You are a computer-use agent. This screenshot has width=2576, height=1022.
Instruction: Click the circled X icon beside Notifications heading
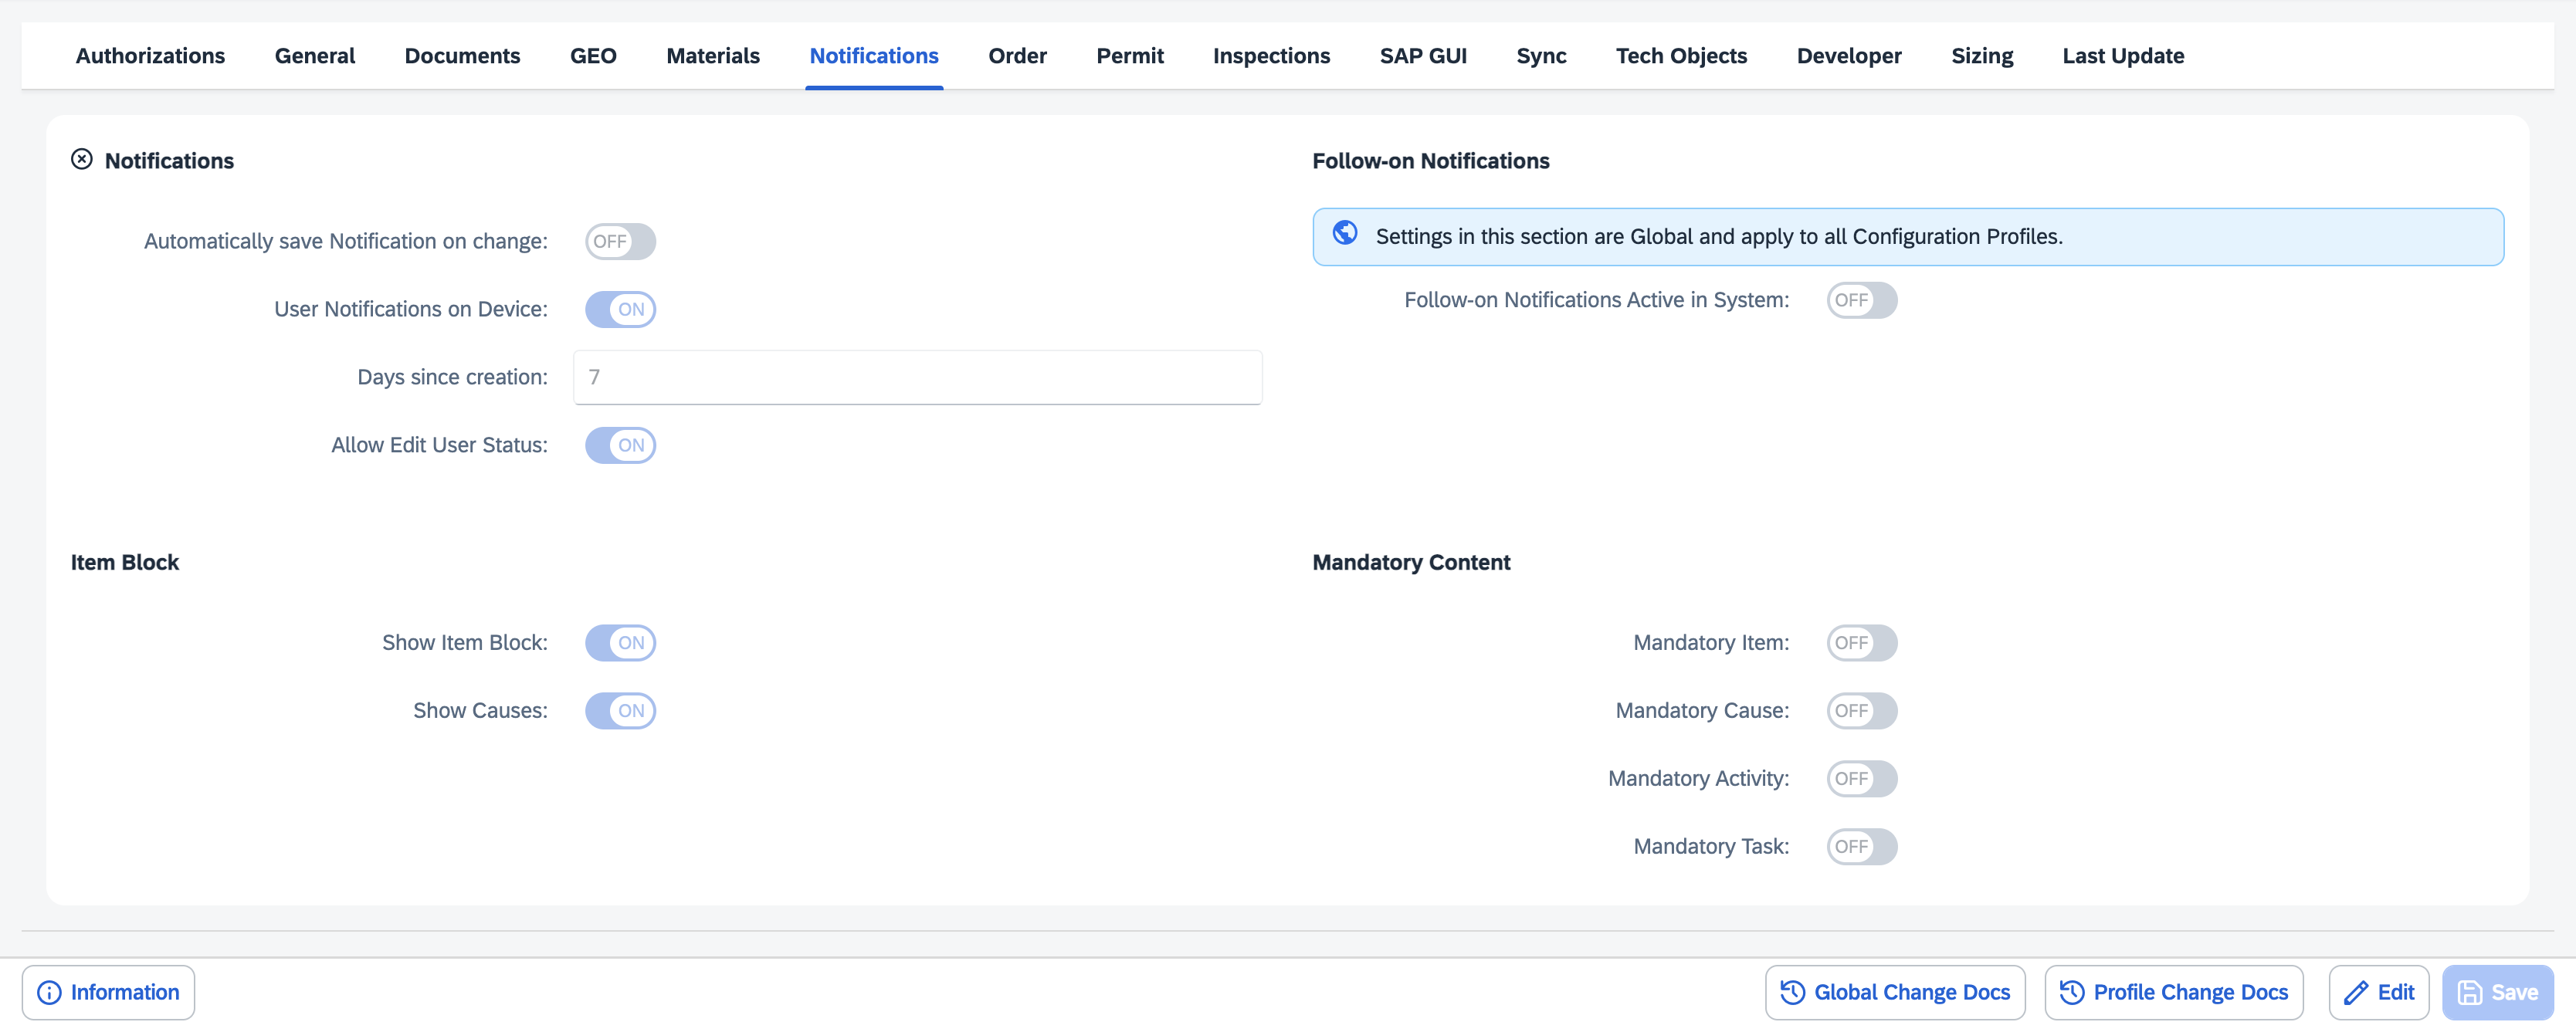point(82,160)
